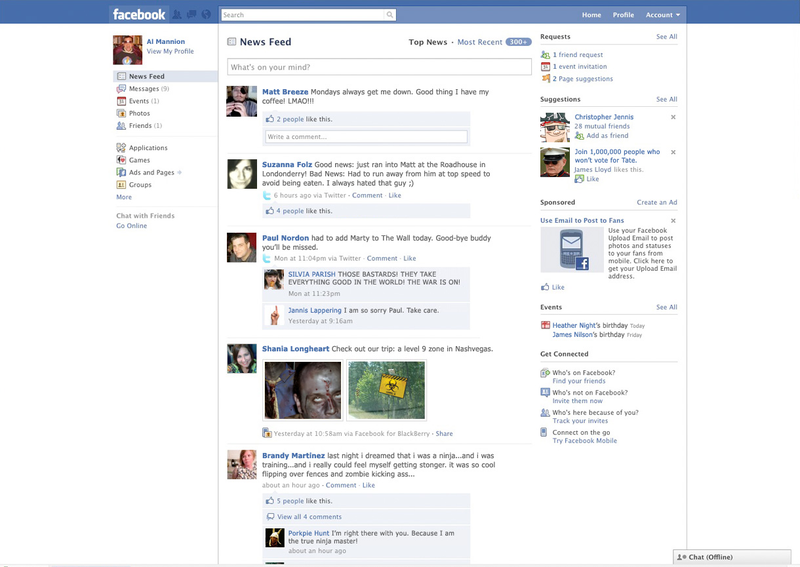Viewport: 800px width, 567px height.
Task: Switch to Top News filter
Action: (428, 42)
